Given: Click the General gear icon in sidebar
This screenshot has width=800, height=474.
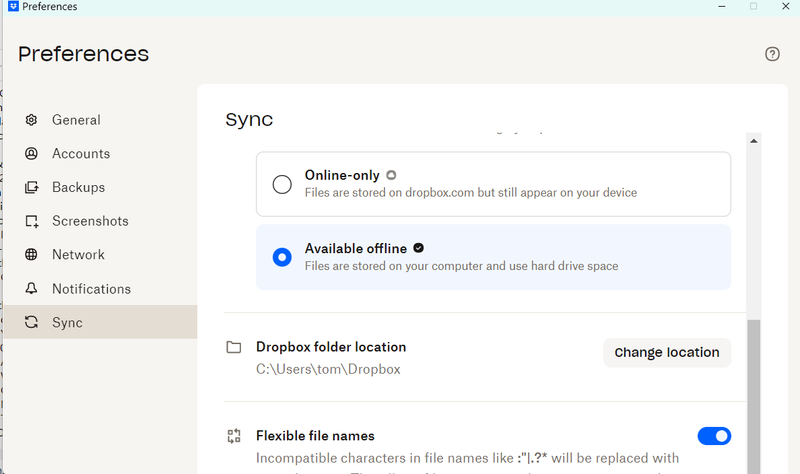Looking at the screenshot, I should coord(32,120).
